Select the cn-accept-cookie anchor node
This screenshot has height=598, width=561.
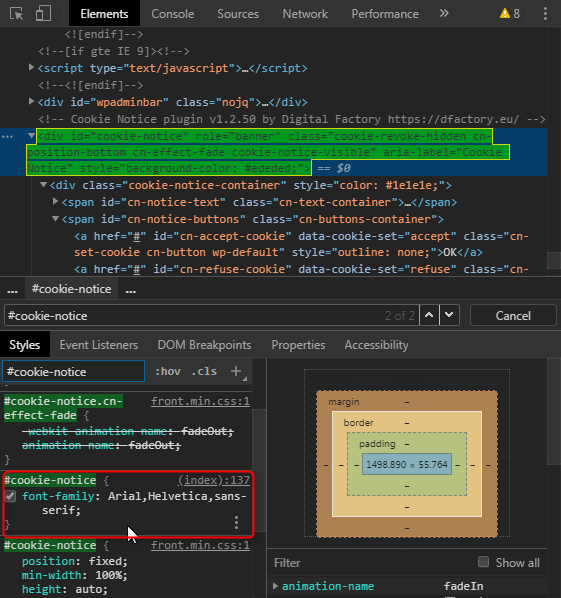pyautogui.click(x=301, y=244)
